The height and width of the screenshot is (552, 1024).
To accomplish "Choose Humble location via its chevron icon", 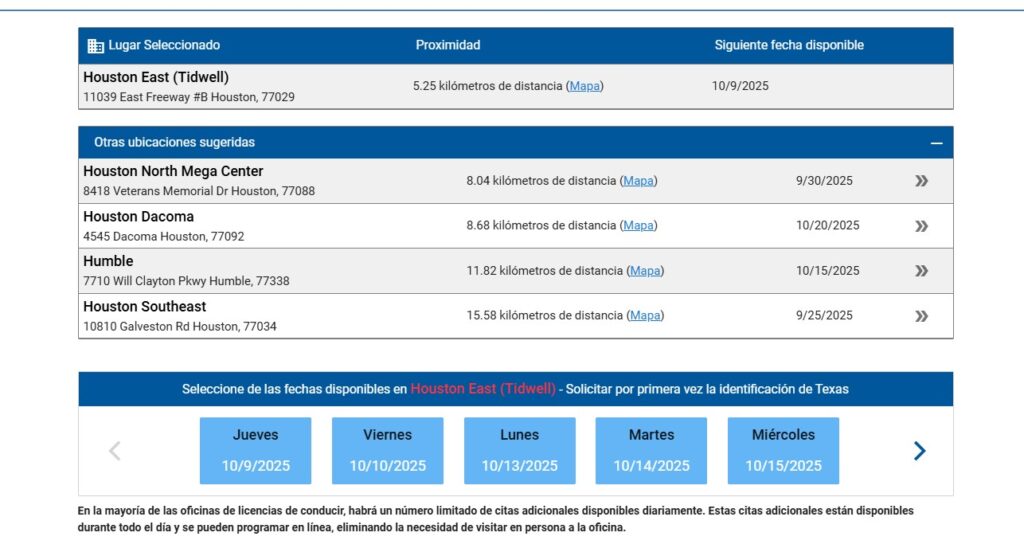I will [921, 271].
